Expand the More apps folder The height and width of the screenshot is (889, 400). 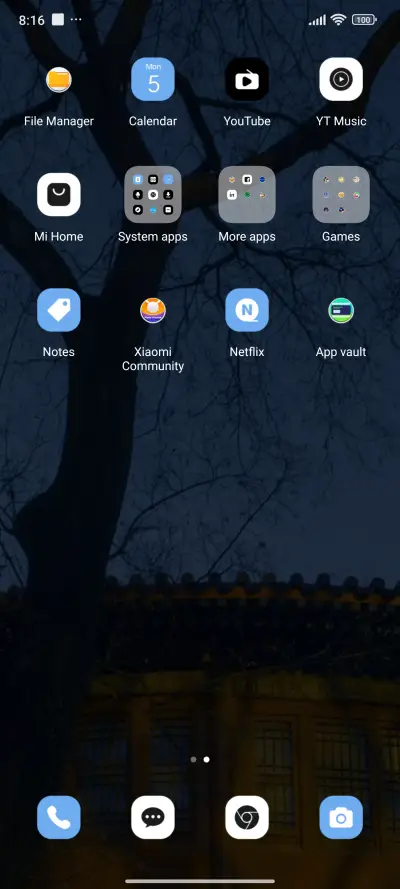[x=247, y=194]
